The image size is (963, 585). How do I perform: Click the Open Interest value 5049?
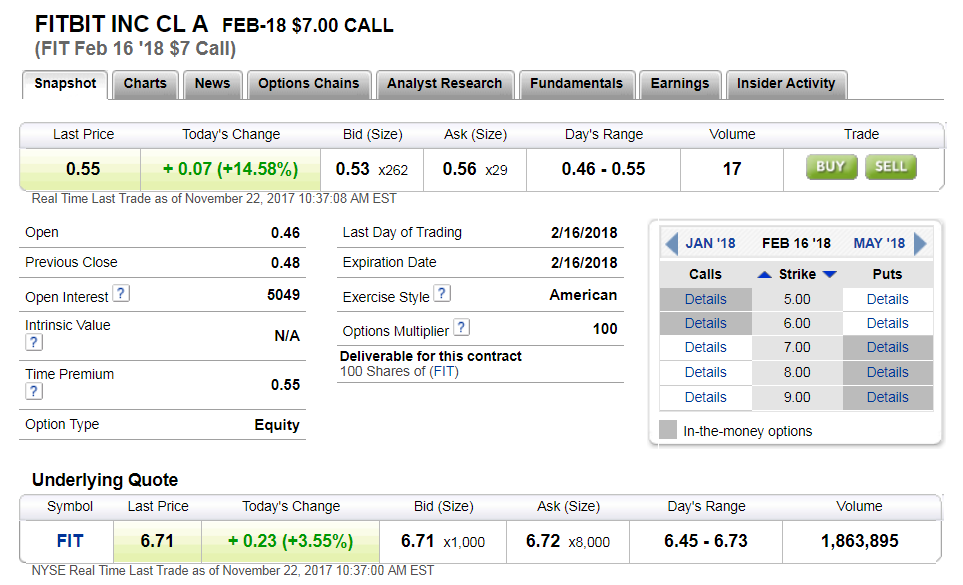coord(283,295)
